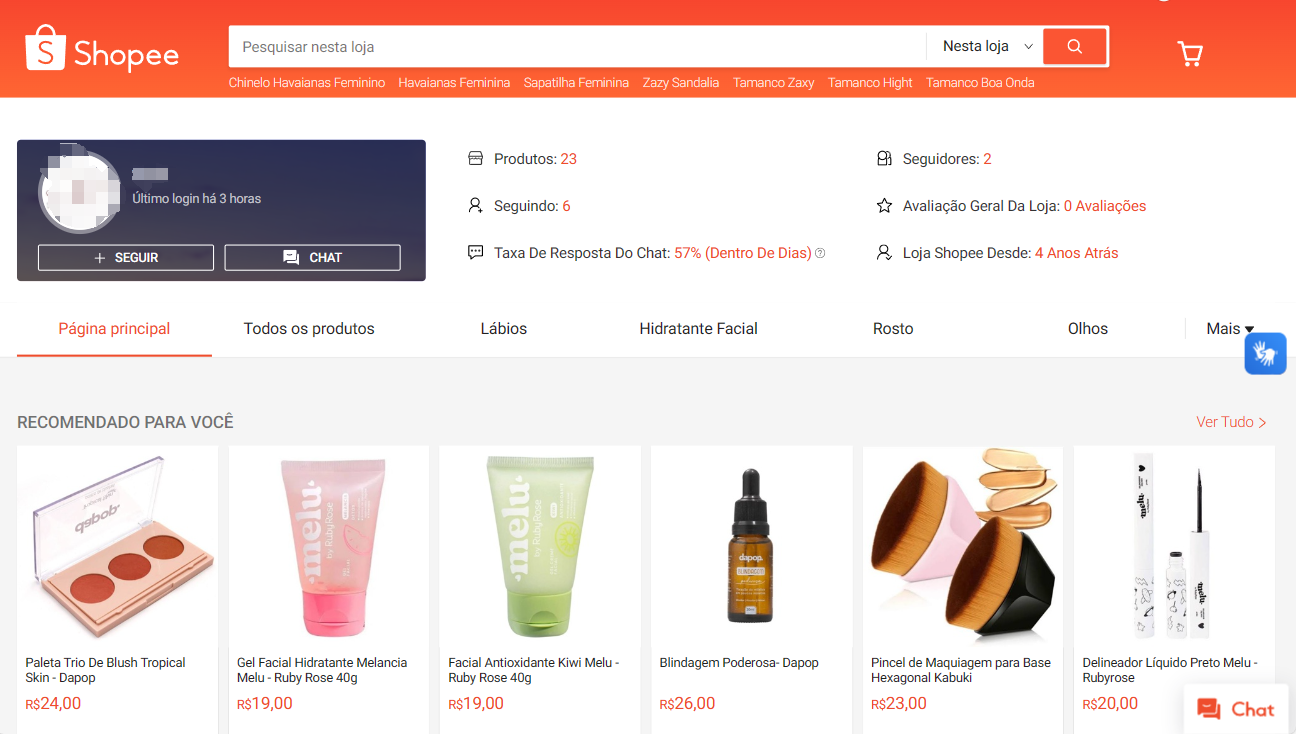Viewport: 1296px width, 734px height.
Task: Click the Ver Tudo link
Action: point(1231,422)
